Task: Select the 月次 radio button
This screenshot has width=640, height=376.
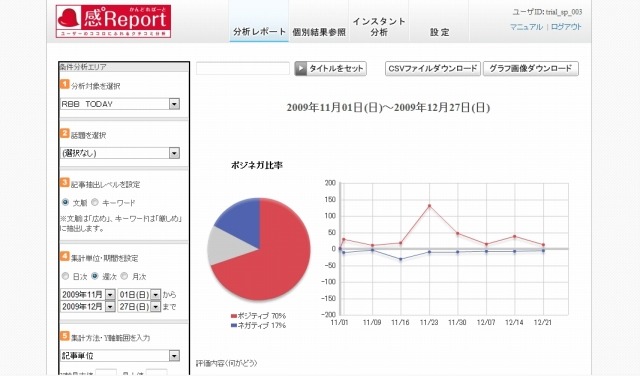Action: point(124,276)
